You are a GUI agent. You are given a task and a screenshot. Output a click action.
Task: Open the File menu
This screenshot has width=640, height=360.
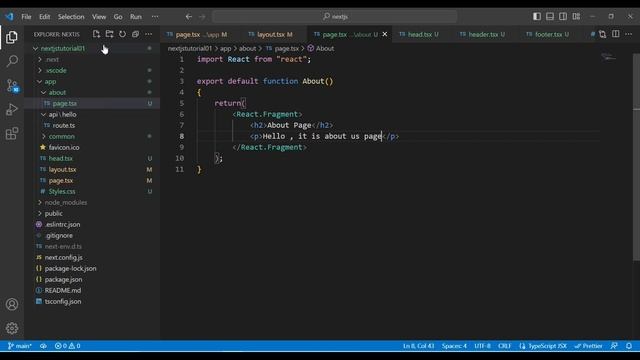[27, 17]
